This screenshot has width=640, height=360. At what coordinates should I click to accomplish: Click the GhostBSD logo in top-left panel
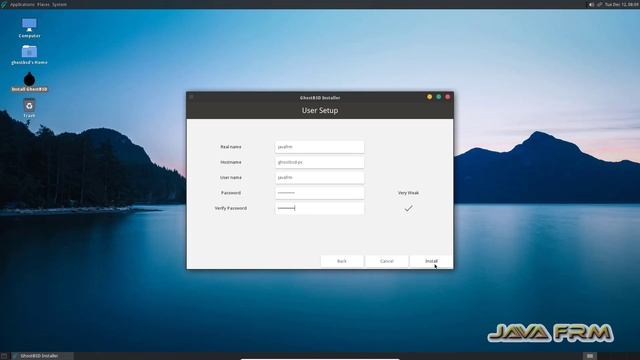[x=4, y=4]
